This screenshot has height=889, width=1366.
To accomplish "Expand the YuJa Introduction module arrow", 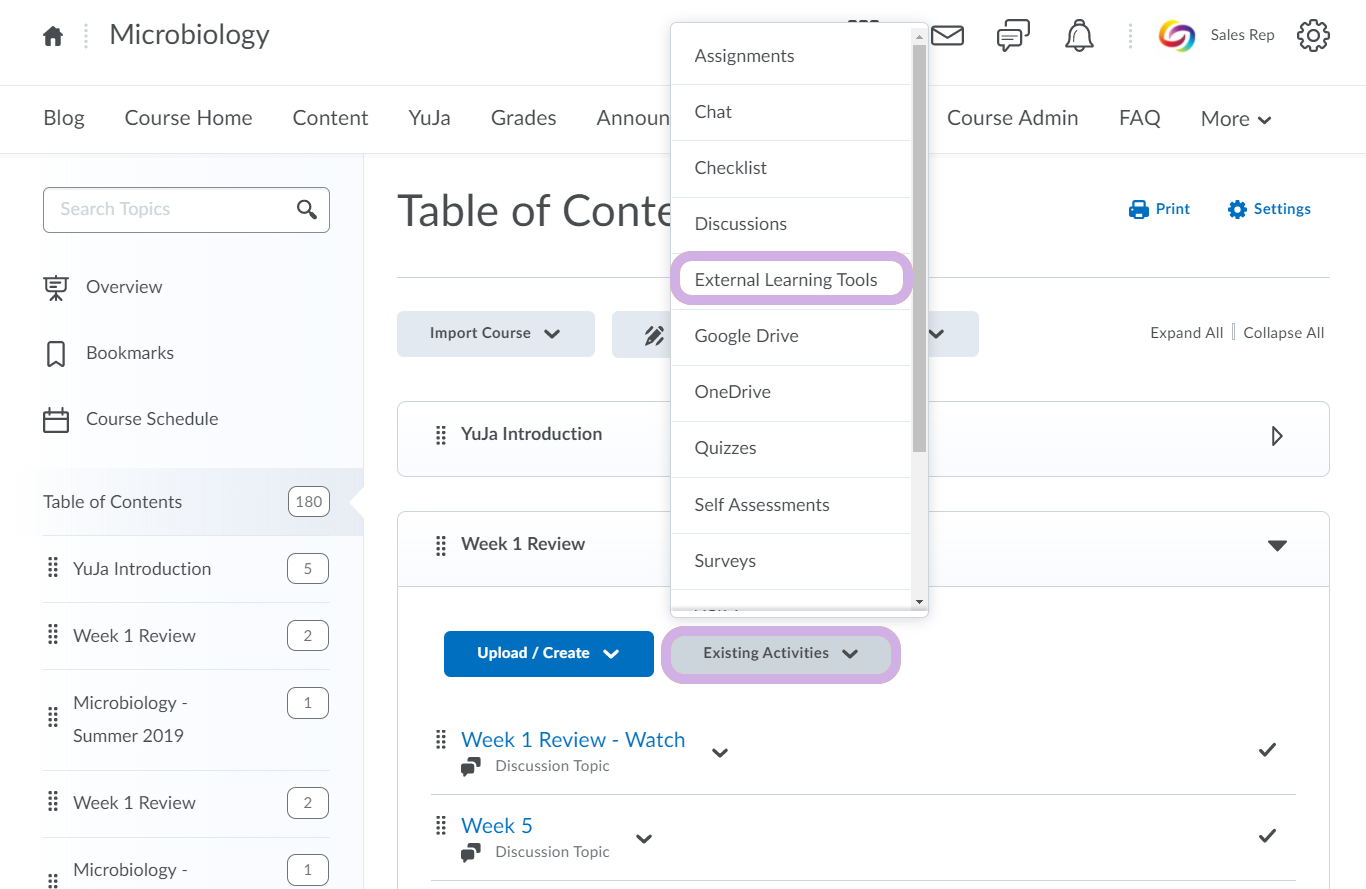I will [x=1277, y=436].
